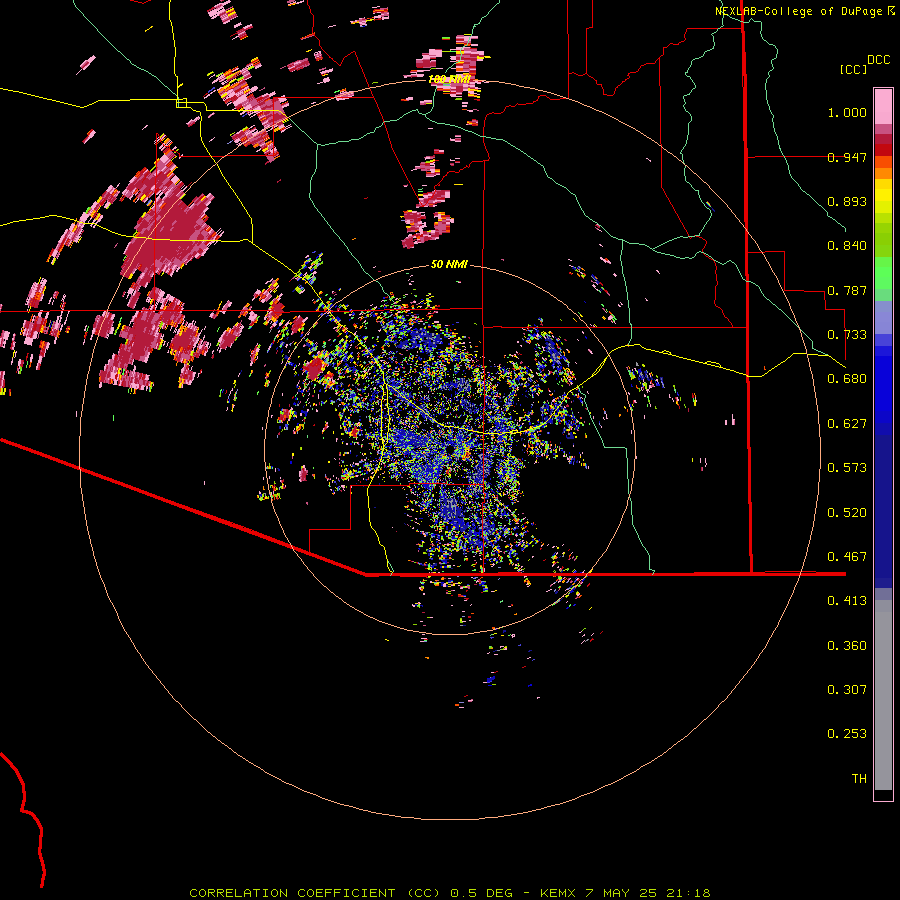Click the 0.307 scale value

(x=847, y=690)
